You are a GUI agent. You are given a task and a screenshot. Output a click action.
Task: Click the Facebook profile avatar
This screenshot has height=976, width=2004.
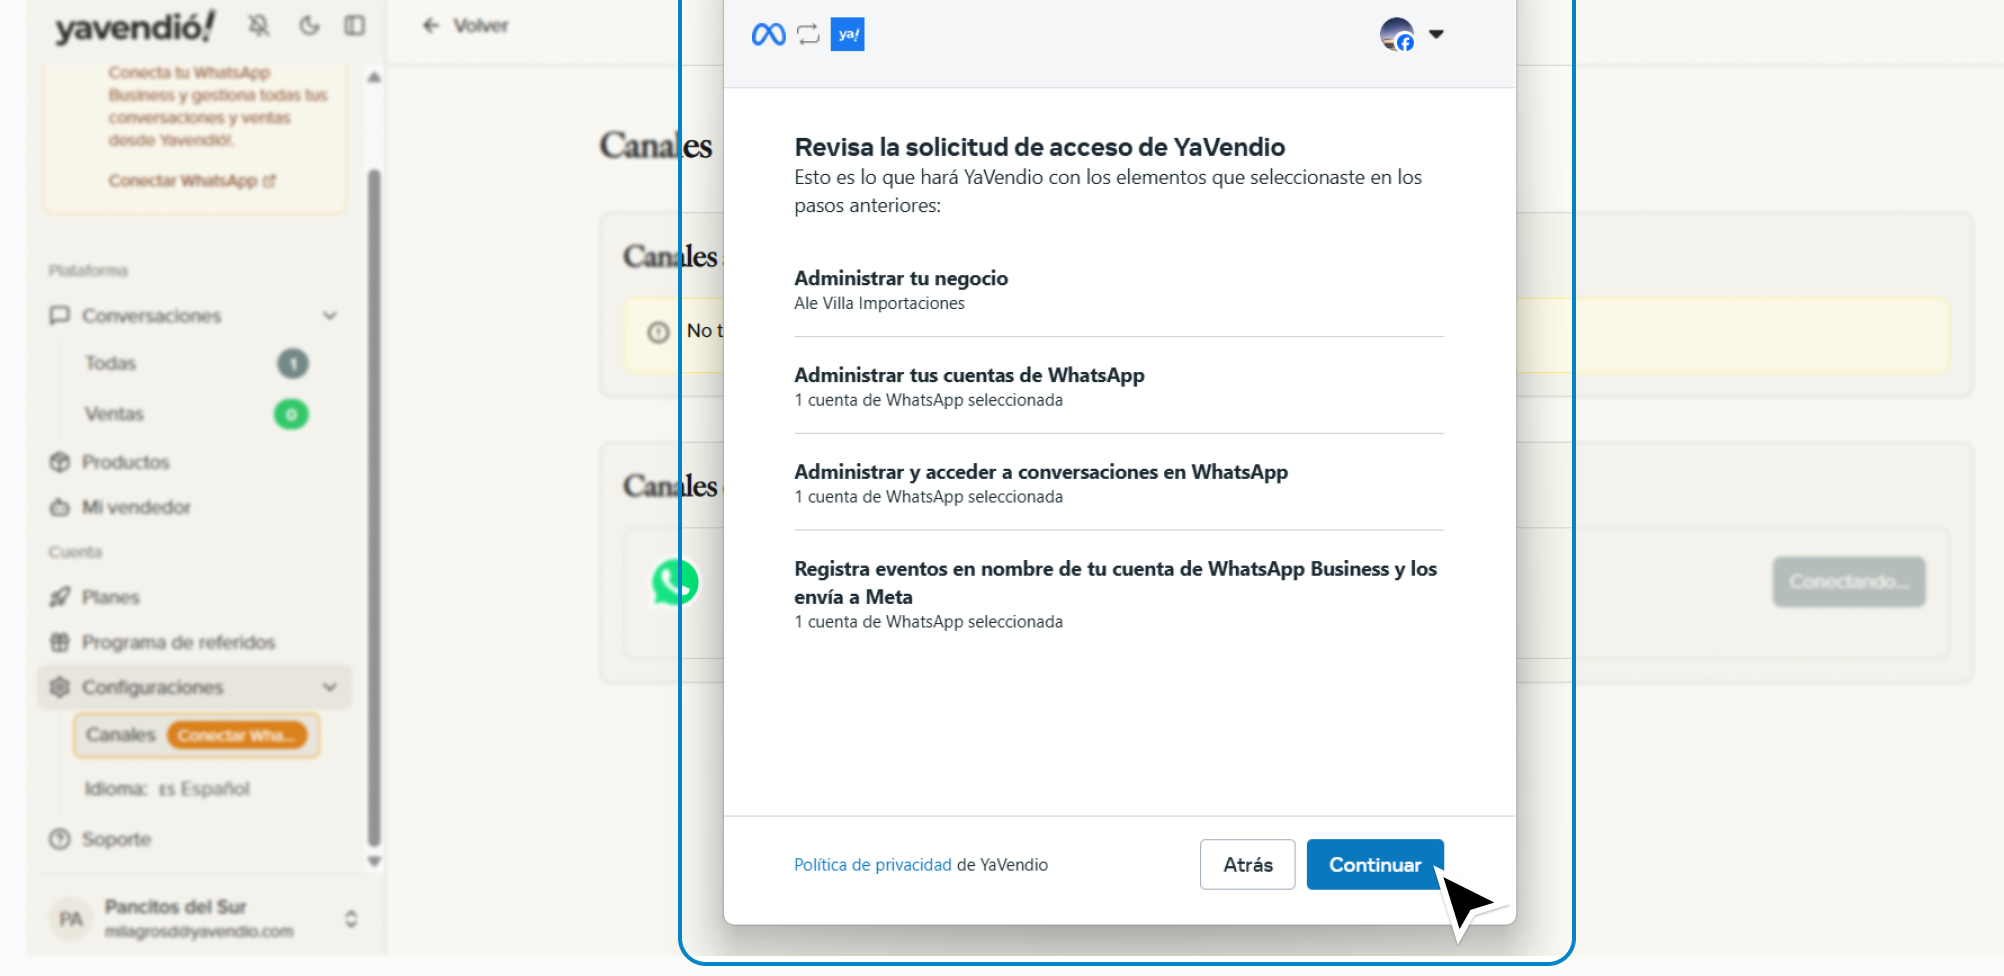tap(1397, 34)
